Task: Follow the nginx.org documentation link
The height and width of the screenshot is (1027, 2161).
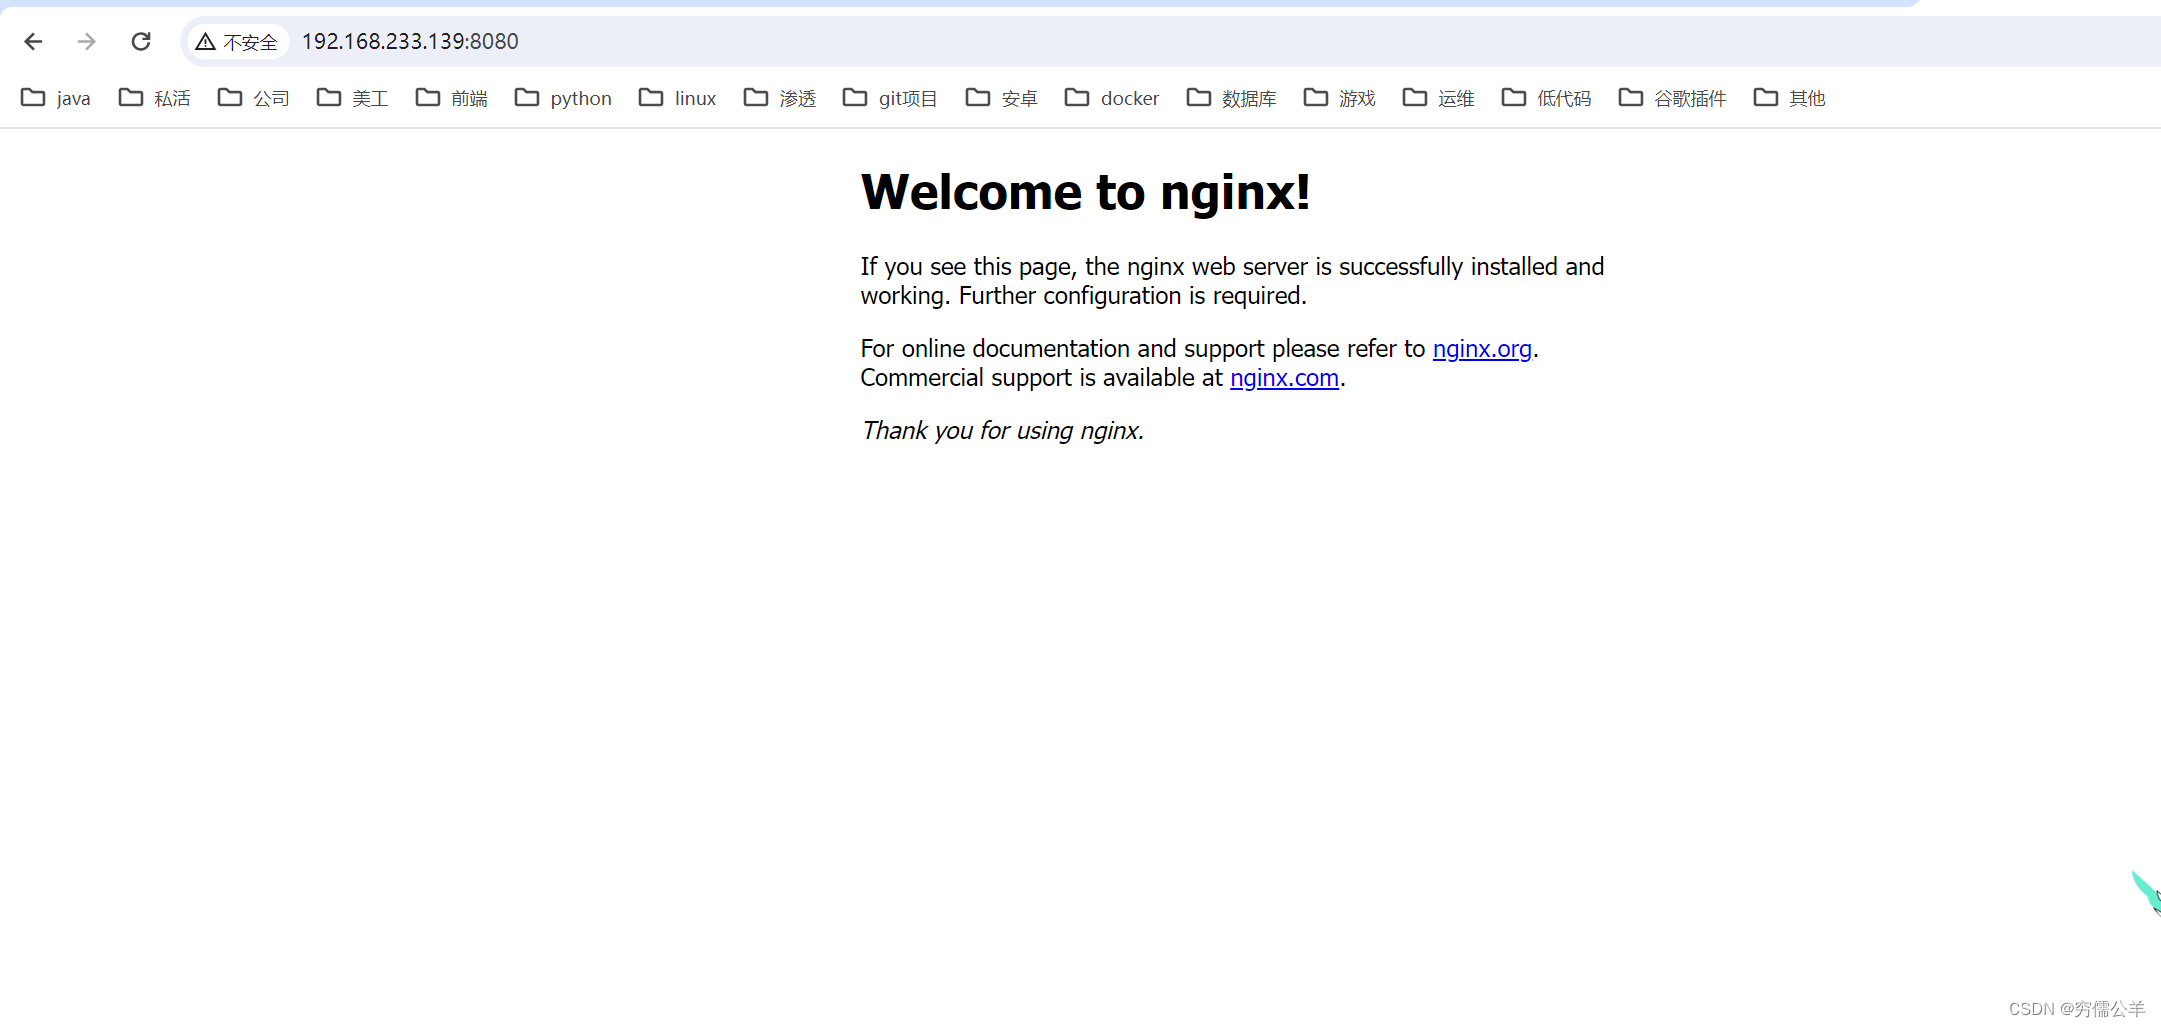Action: point(1482,349)
